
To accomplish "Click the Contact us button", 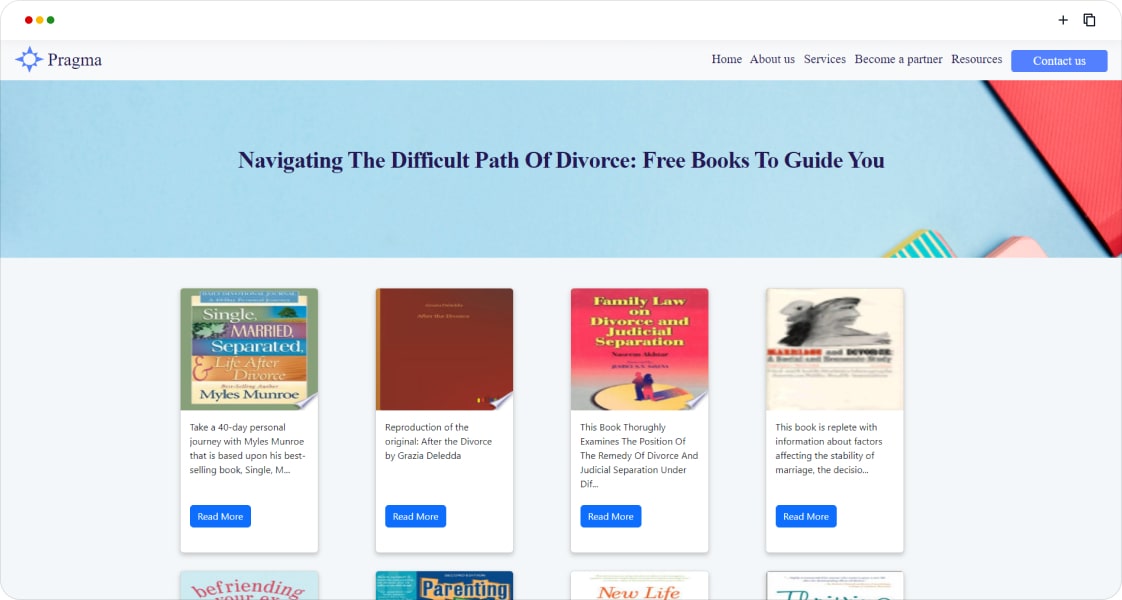I will tap(1059, 61).
